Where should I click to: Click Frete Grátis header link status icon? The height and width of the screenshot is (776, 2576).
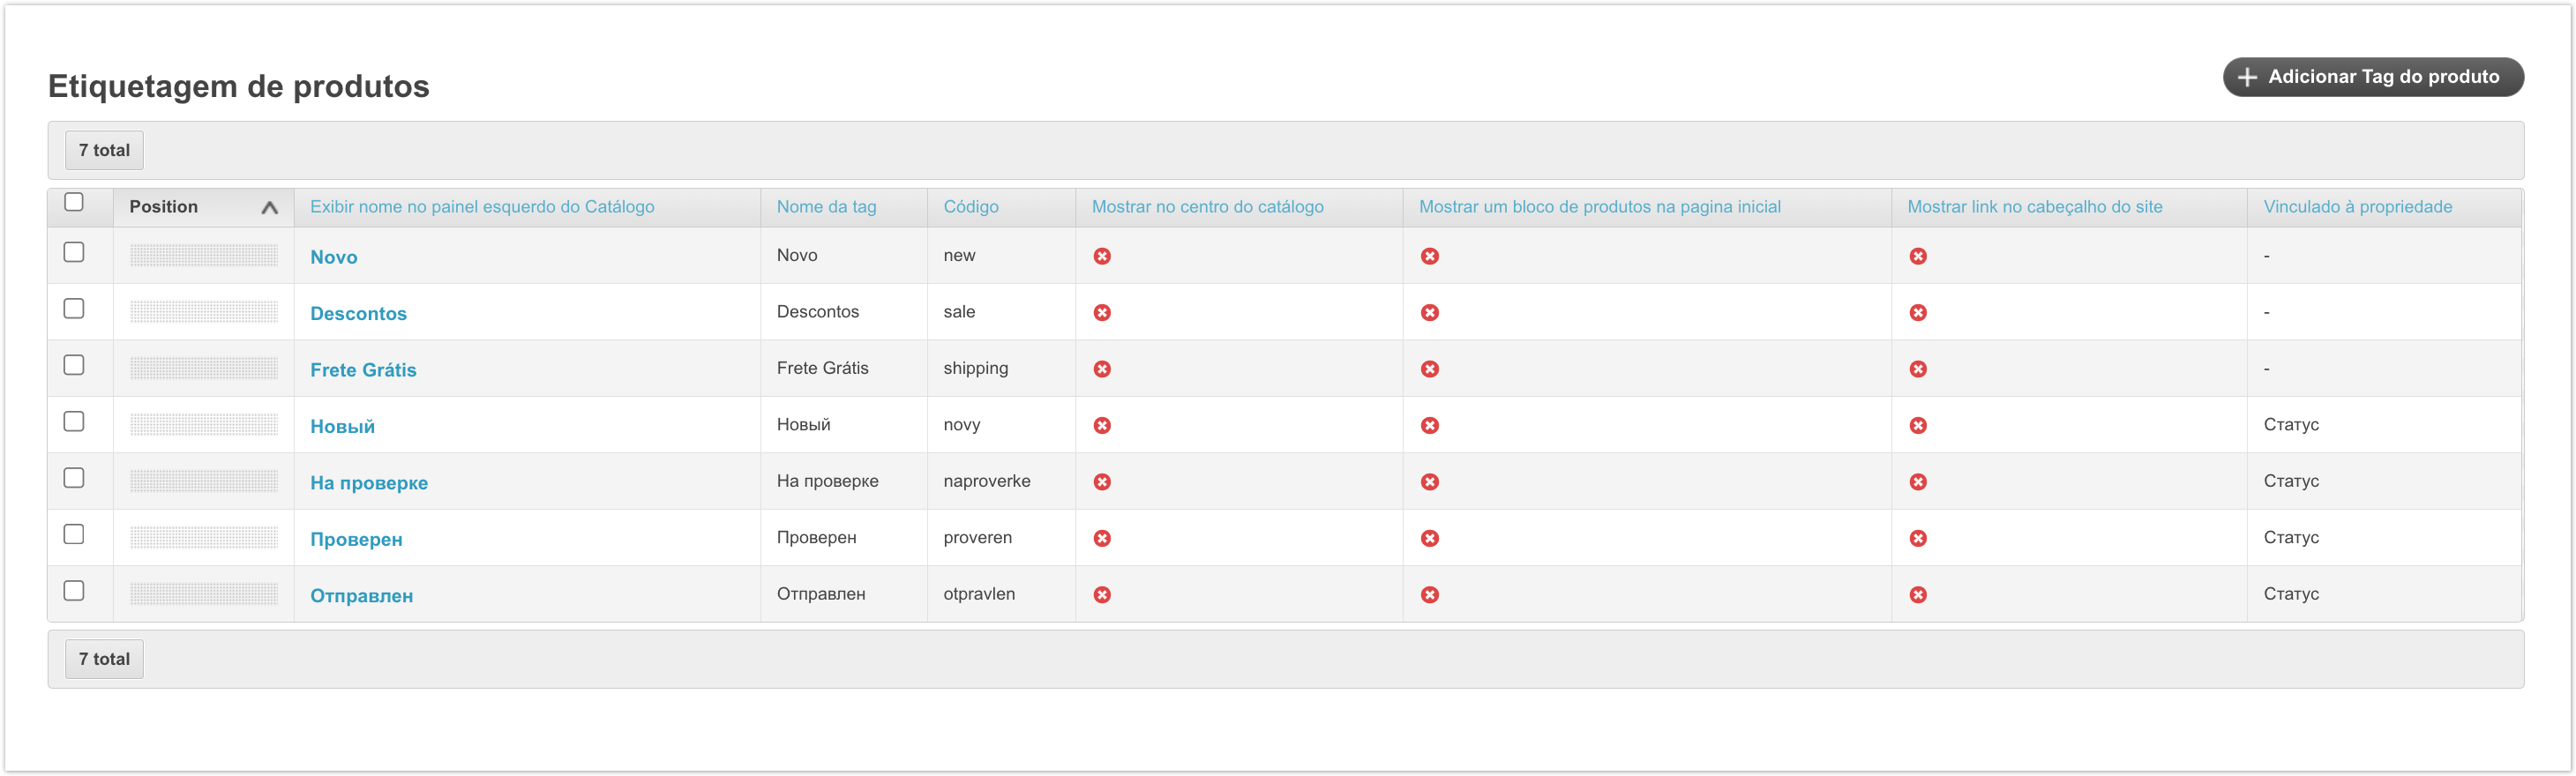tap(1917, 369)
